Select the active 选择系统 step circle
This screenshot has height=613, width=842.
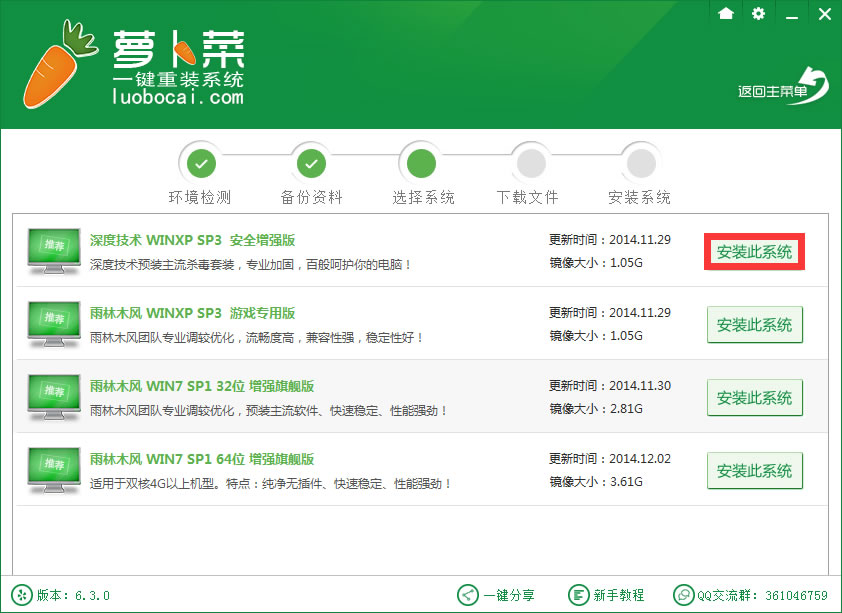[421, 161]
